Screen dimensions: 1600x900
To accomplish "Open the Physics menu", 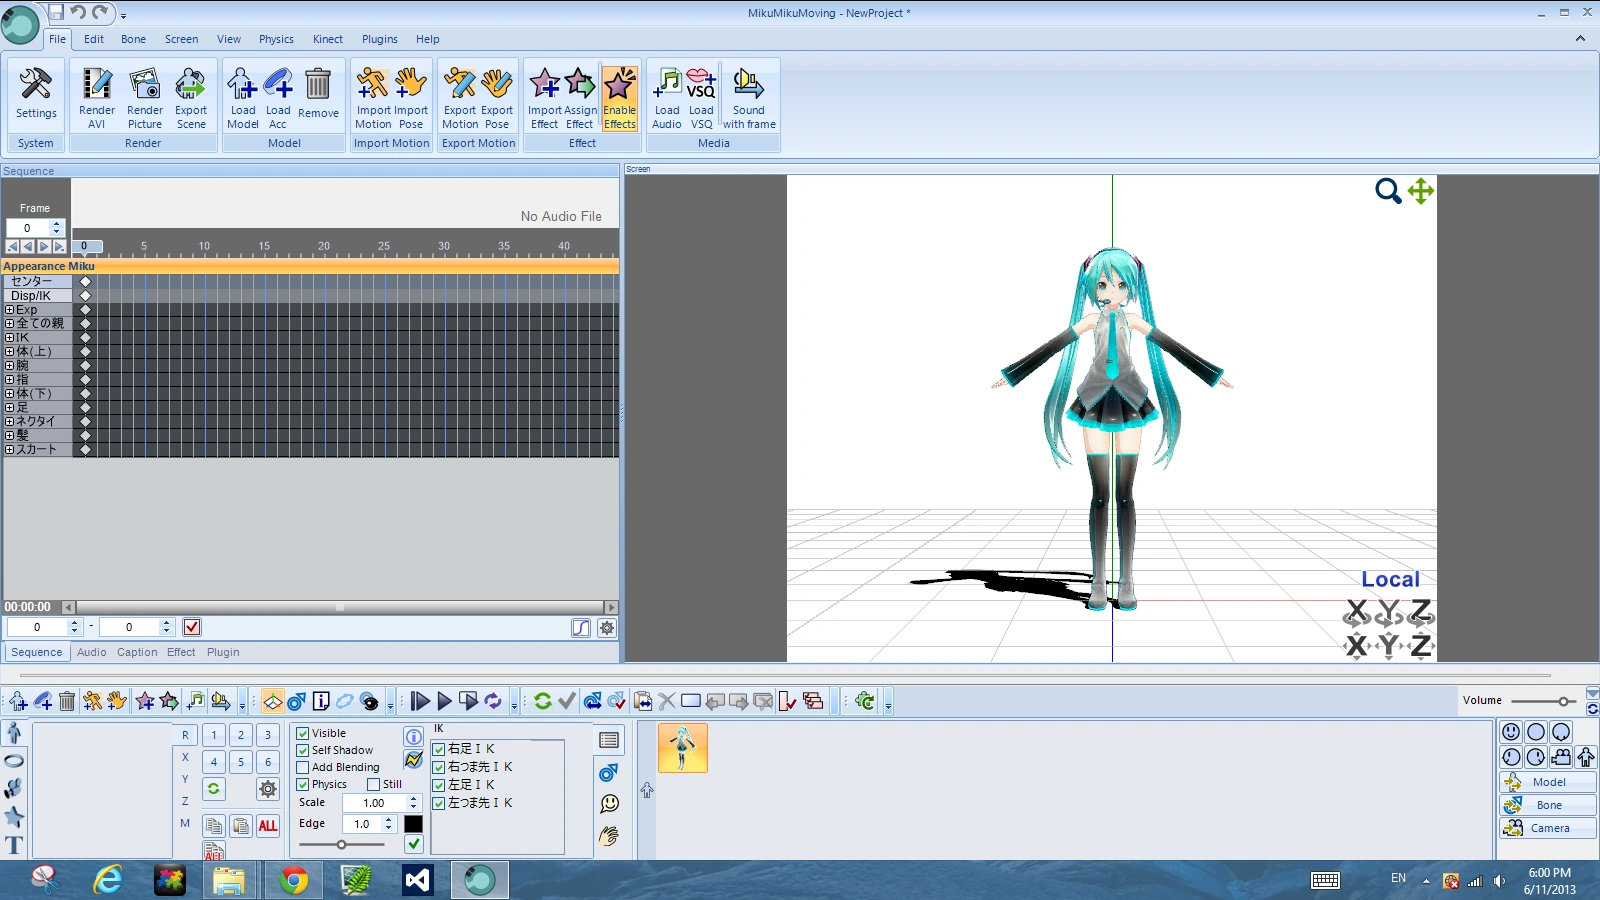I will click(276, 40).
